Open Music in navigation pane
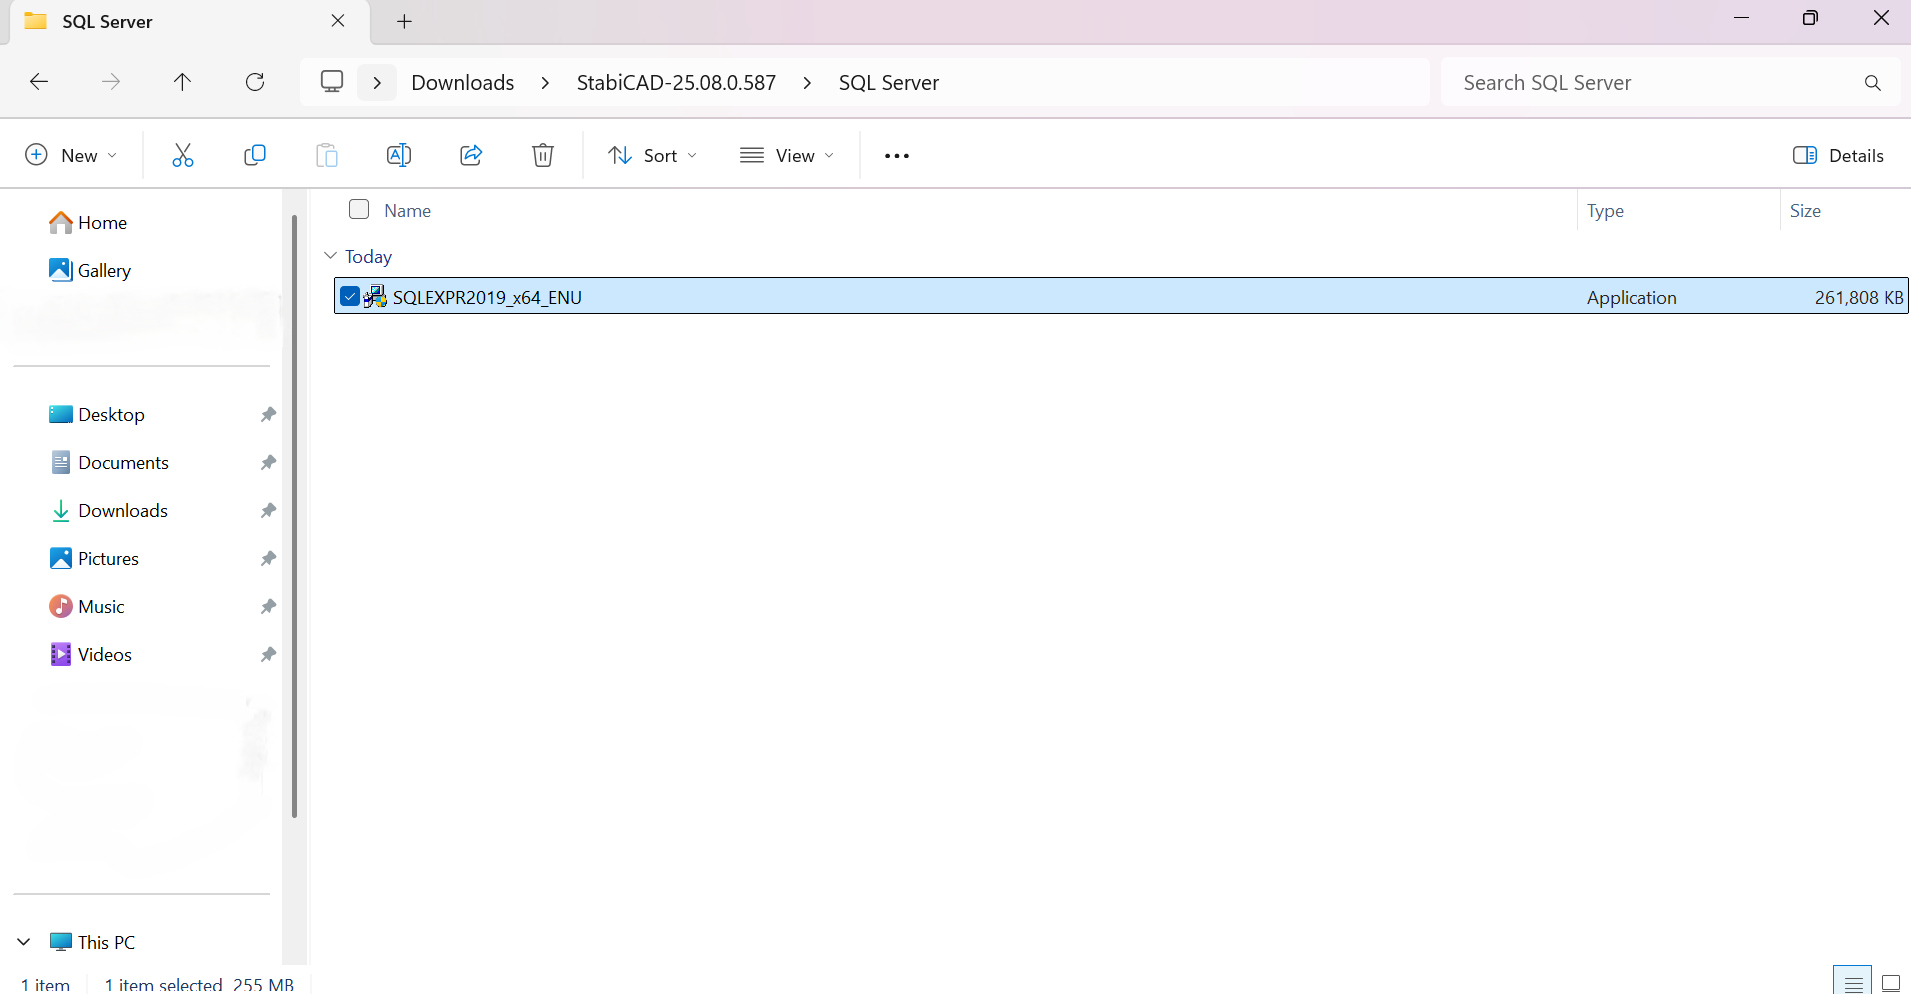Viewport: 1911px width, 994px height. click(x=87, y=606)
